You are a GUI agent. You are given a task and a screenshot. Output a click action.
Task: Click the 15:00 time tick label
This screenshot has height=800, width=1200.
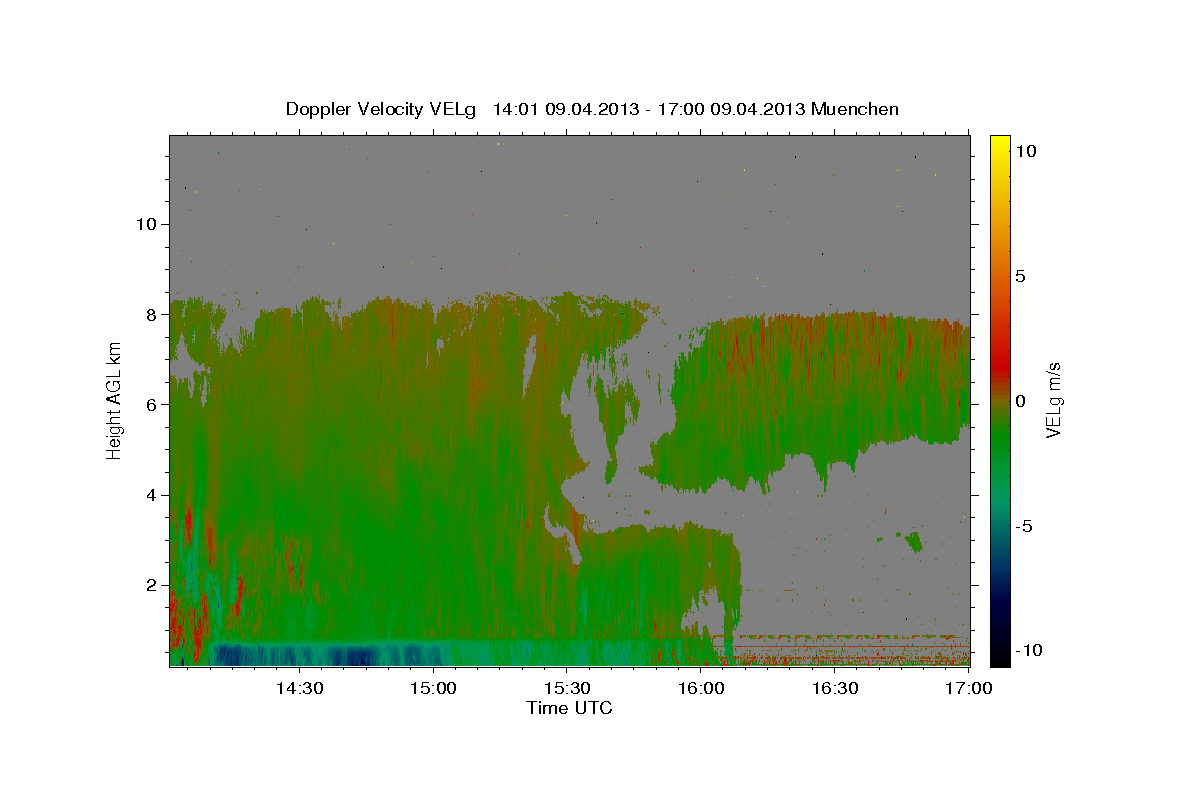pyautogui.click(x=435, y=688)
